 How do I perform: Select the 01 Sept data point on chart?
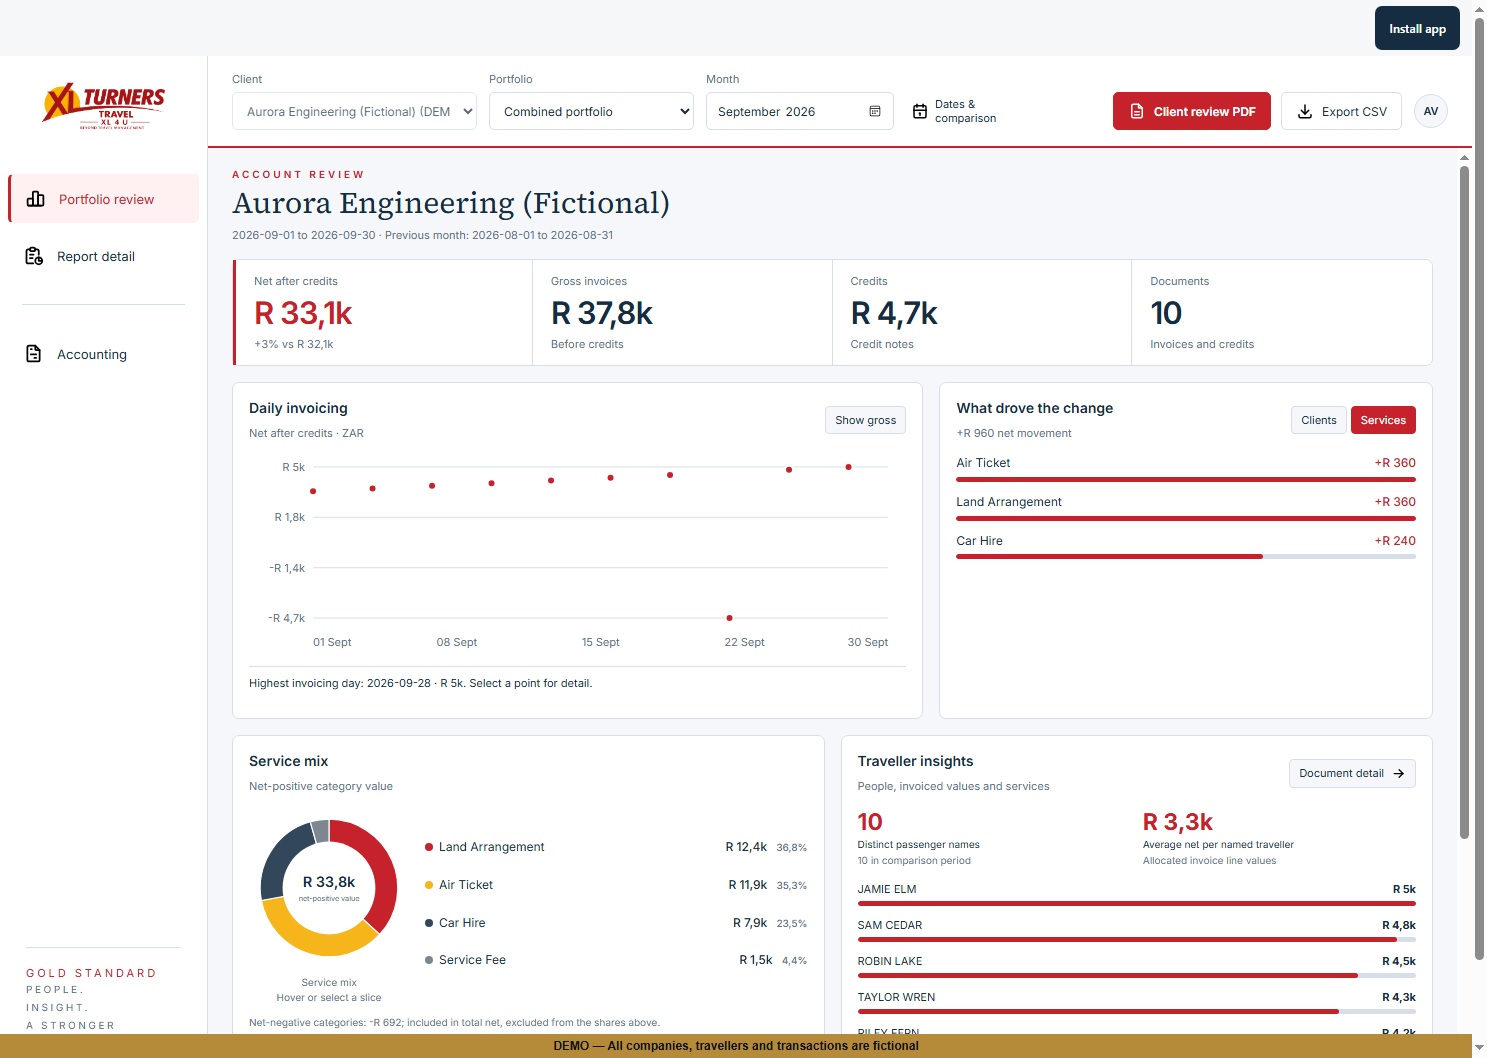[x=313, y=491]
